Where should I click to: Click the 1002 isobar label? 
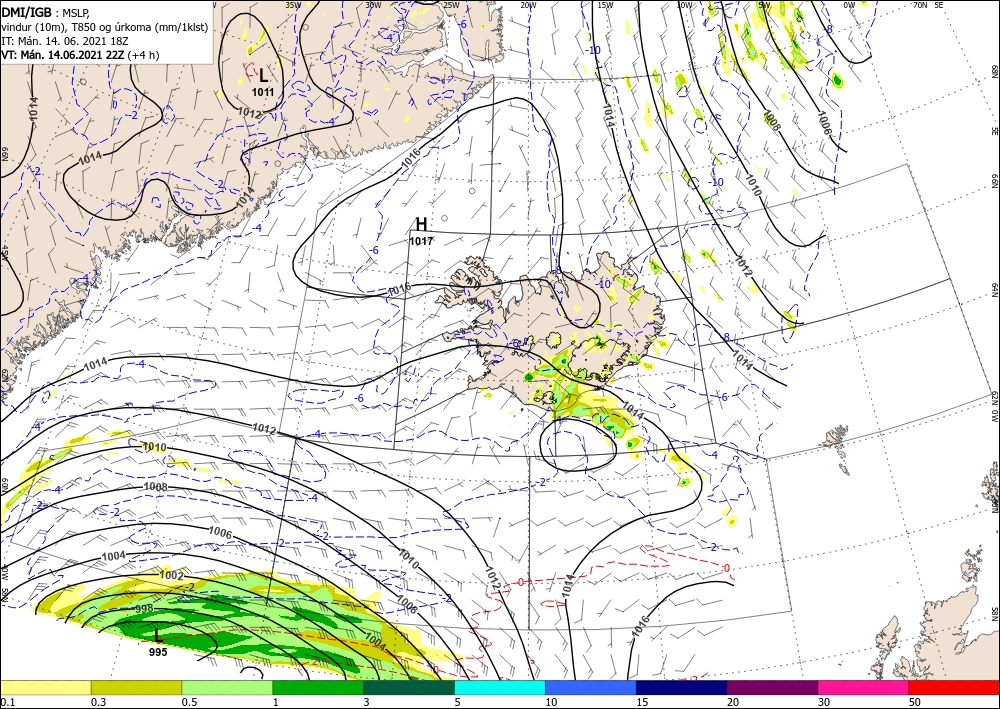point(171,575)
